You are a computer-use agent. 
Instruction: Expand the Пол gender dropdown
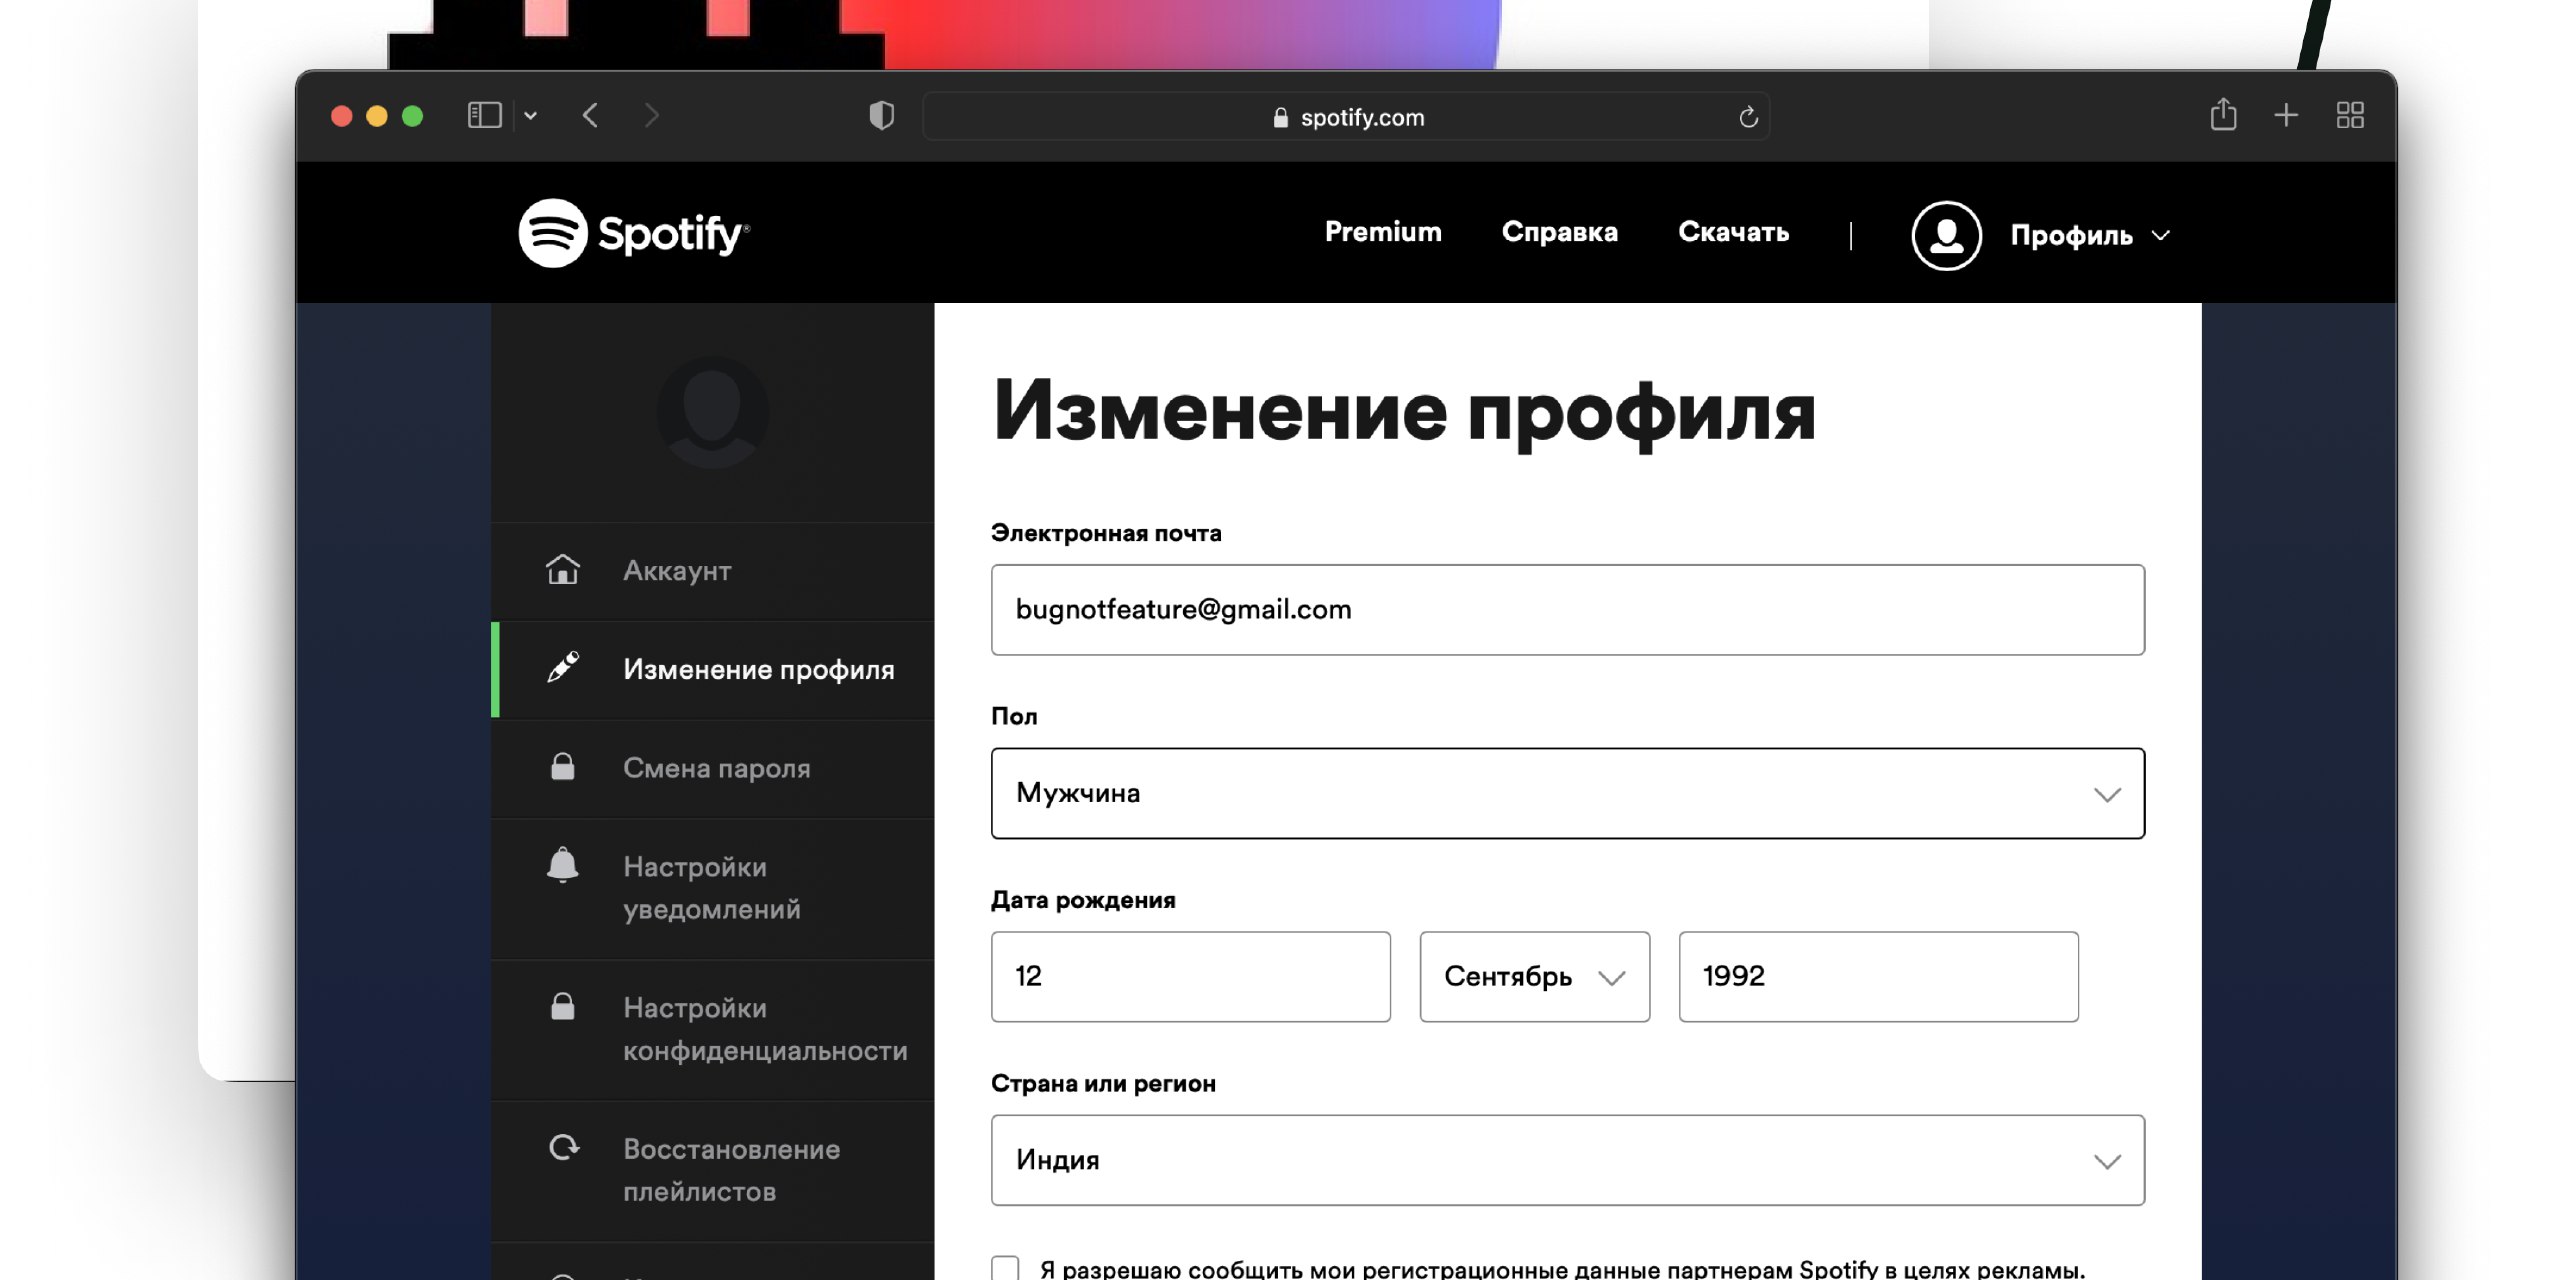(1567, 793)
